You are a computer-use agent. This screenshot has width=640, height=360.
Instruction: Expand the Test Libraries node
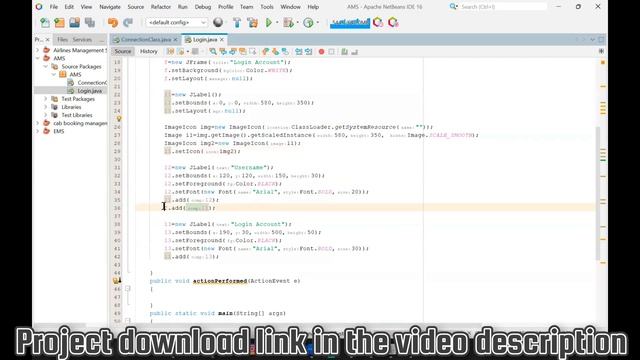coord(46,115)
